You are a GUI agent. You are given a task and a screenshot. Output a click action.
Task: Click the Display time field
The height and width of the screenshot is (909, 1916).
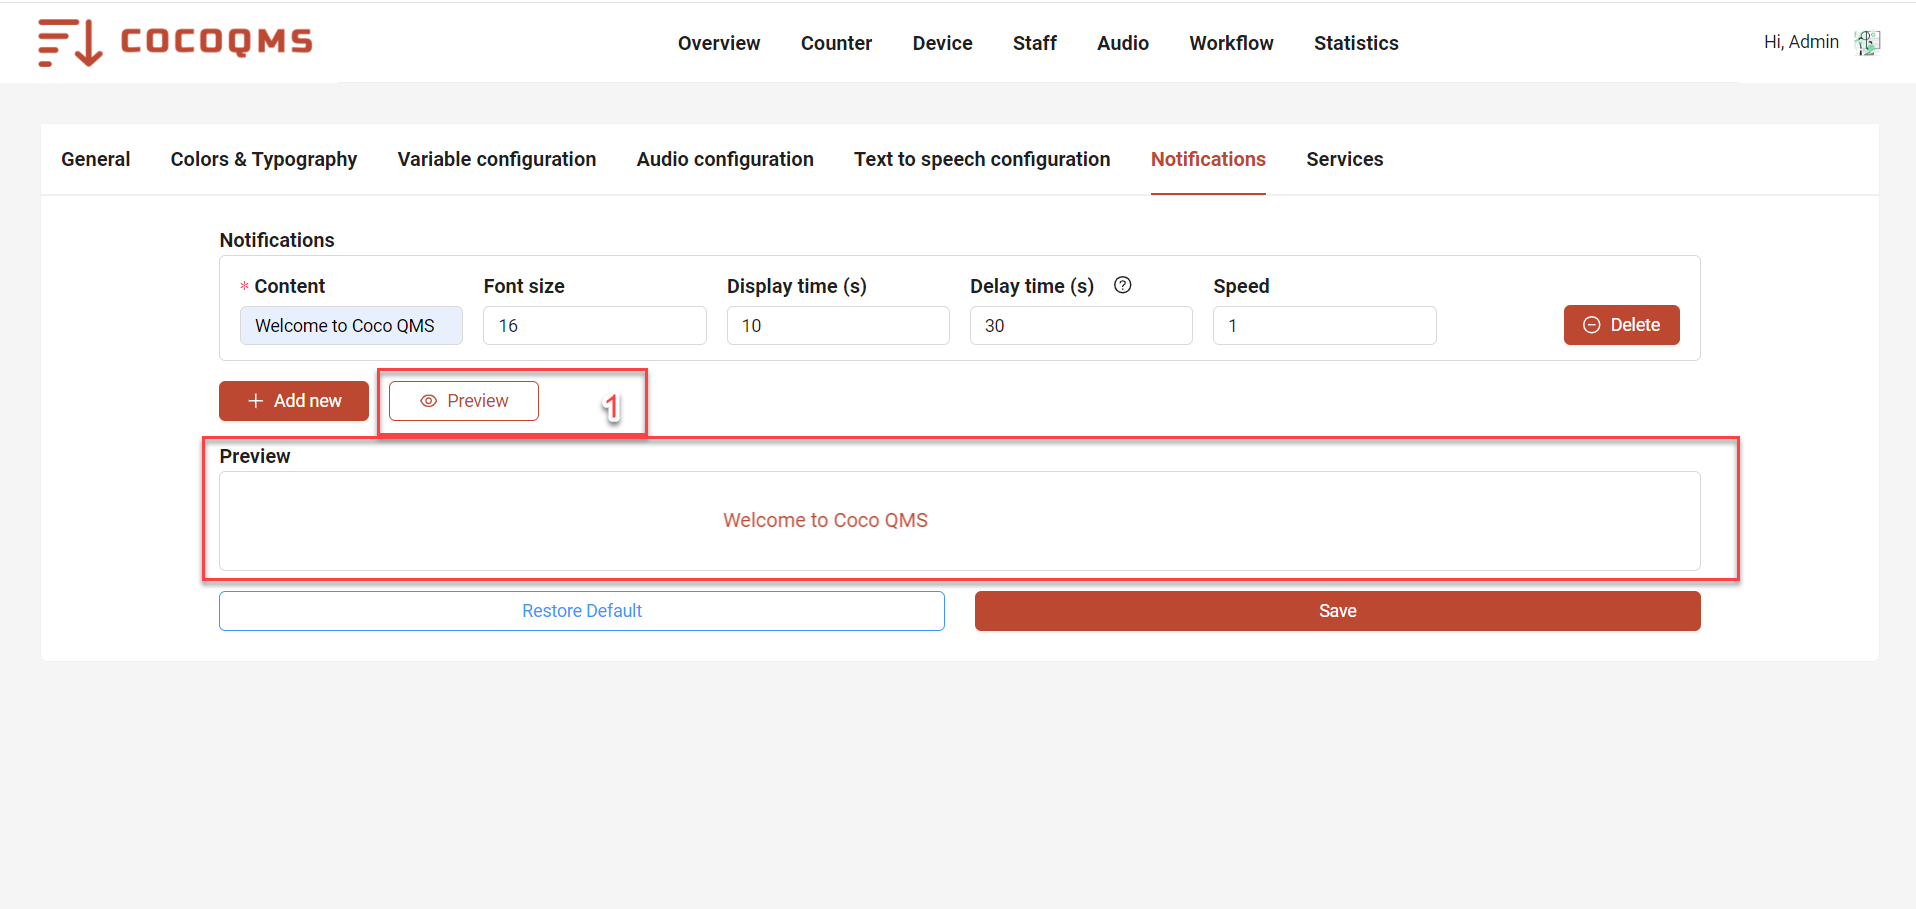coord(838,326)
